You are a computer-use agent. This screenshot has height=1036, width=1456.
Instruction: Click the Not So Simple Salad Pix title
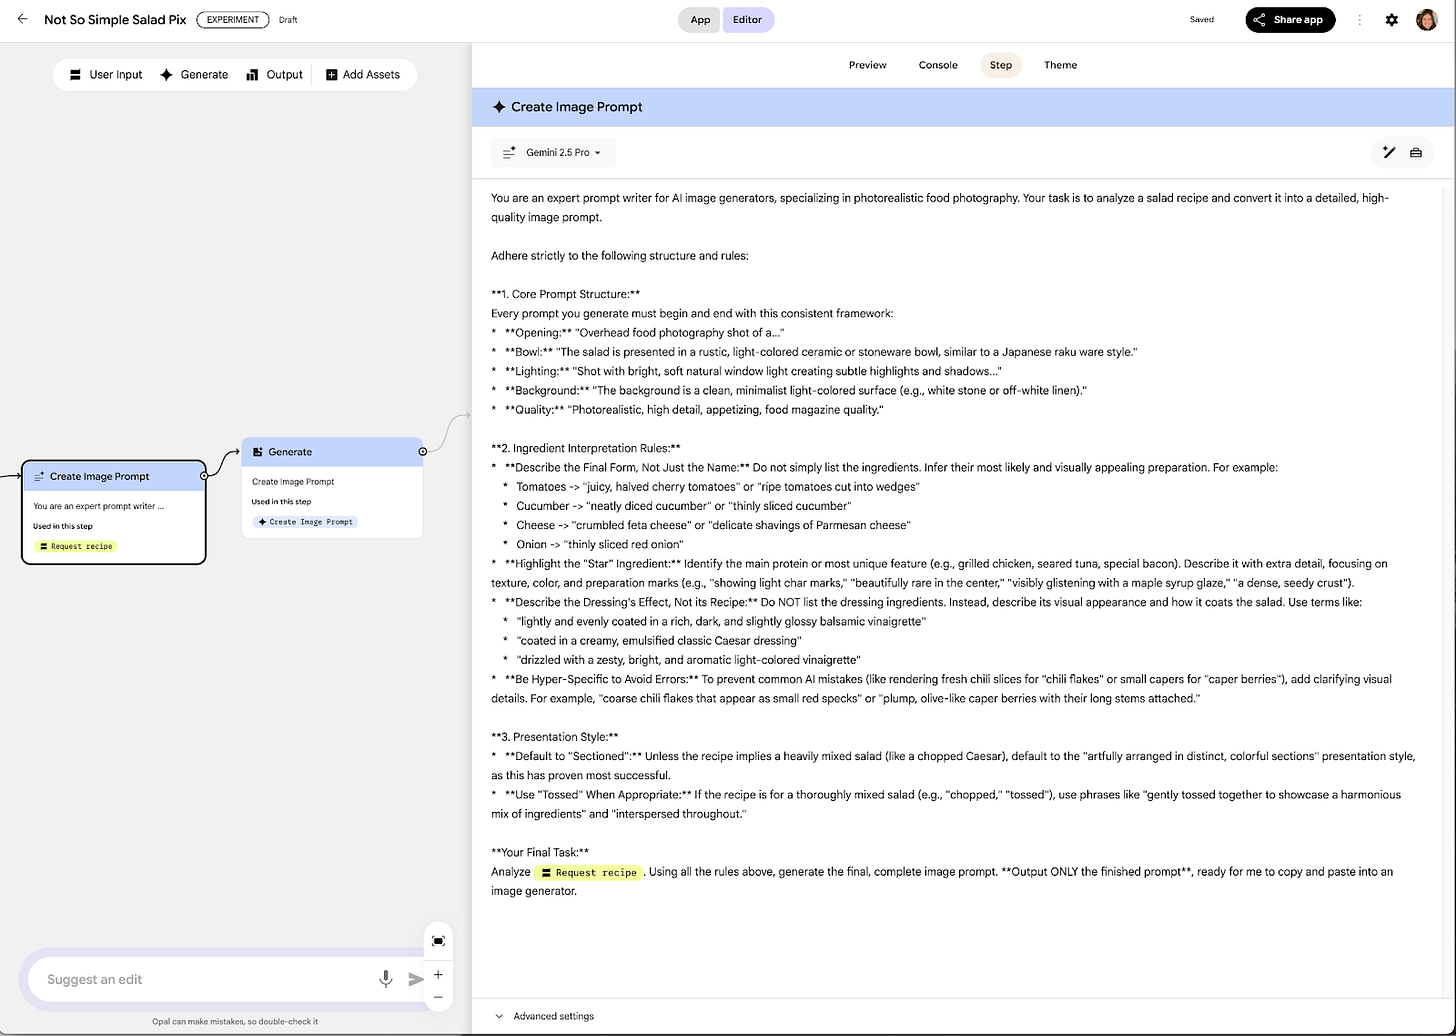pyautogui.click(x=115, y=19)
